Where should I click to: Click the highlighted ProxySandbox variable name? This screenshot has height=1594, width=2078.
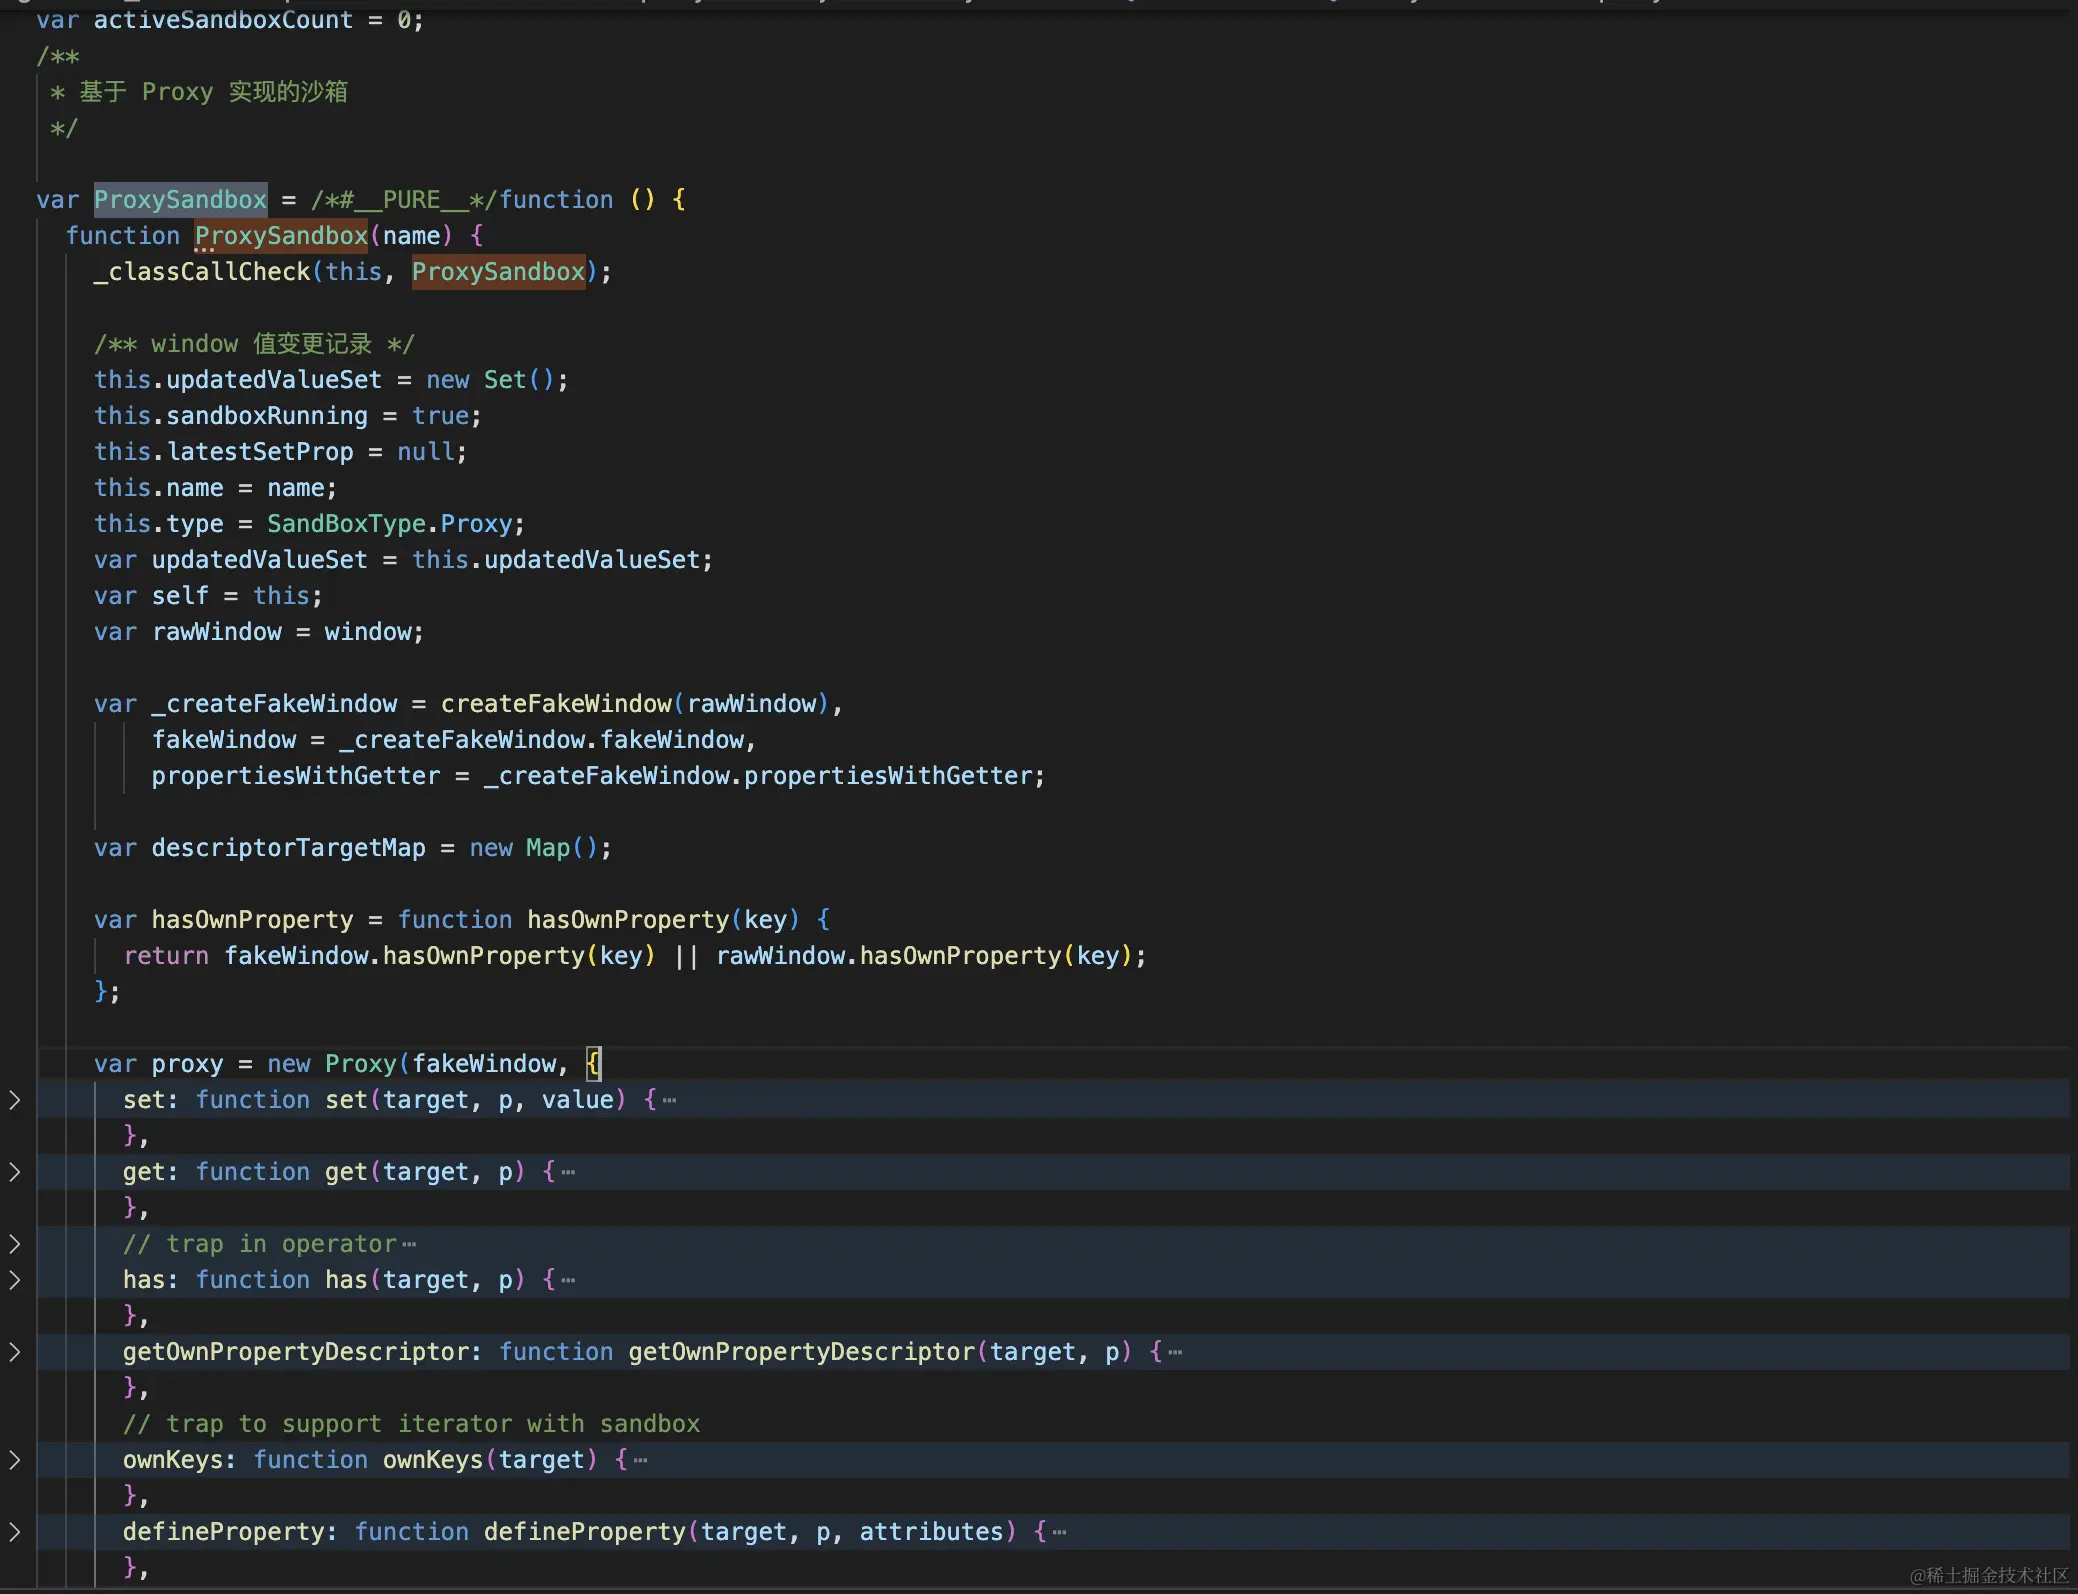pyautogui.click(x=180, y=200)
